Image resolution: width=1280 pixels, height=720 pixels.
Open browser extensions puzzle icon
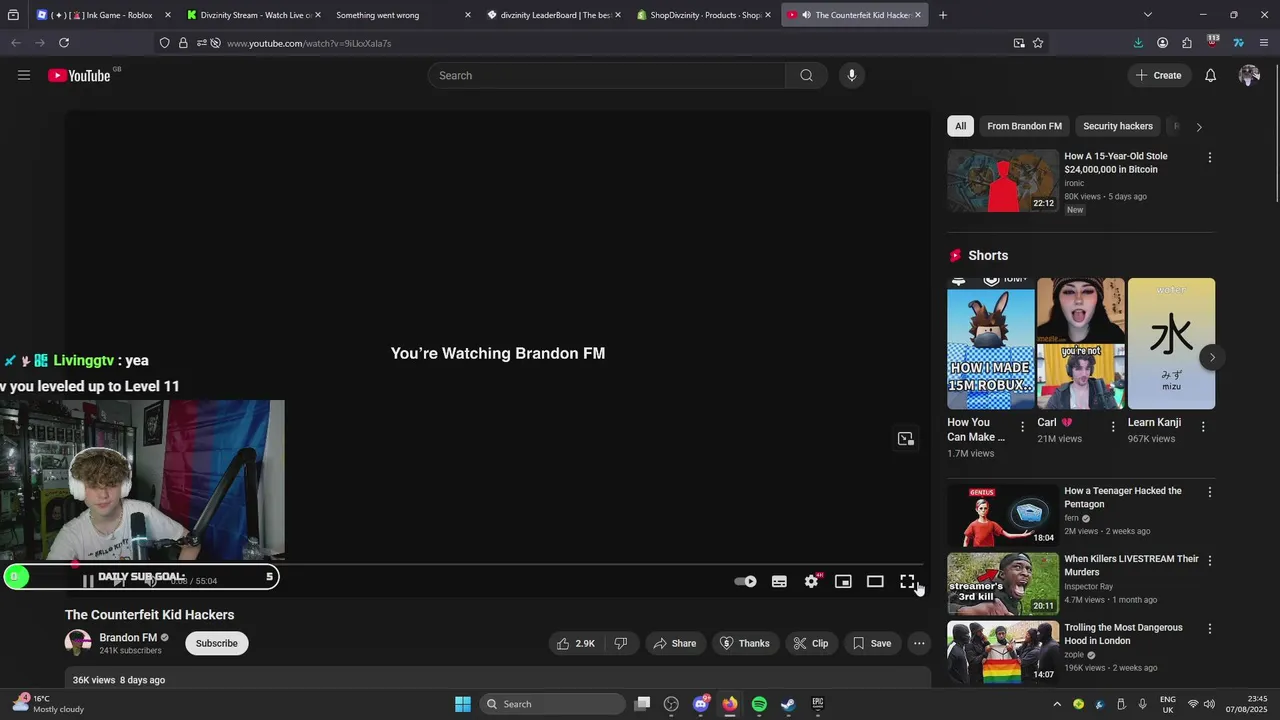[x=1187, y=43]
